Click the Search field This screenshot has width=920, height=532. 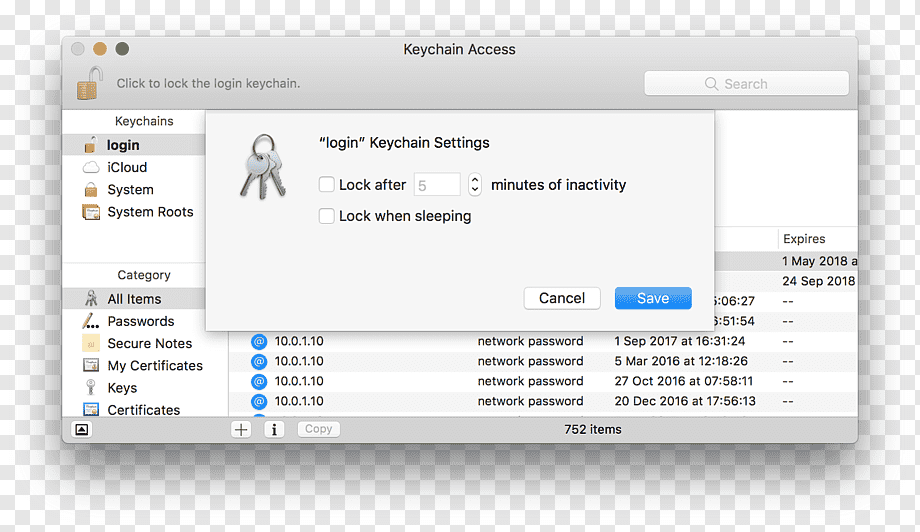[746, 83]
